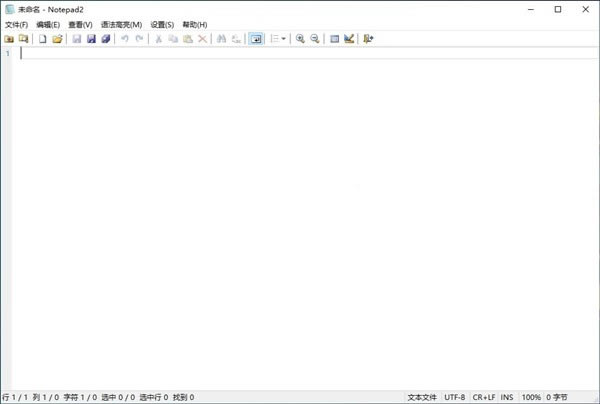Image resolution: width=600 pixels, height=404 pixels.
Task: Click the '选中行 0' status bar entry
Action: [x=154, y=397]
